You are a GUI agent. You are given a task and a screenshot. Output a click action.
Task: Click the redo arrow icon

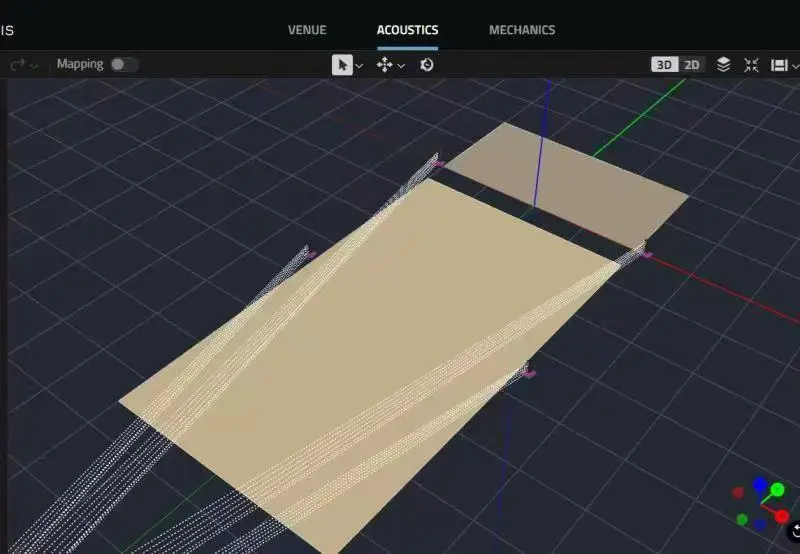tap(17, 65)
